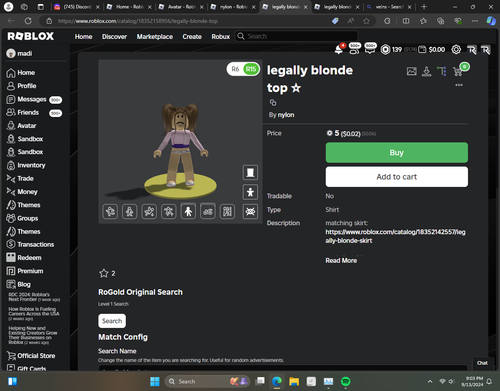Viewport: 500px width, 391px height.
Task: Click the image view icon beside title
Action: tap(412, 71)
